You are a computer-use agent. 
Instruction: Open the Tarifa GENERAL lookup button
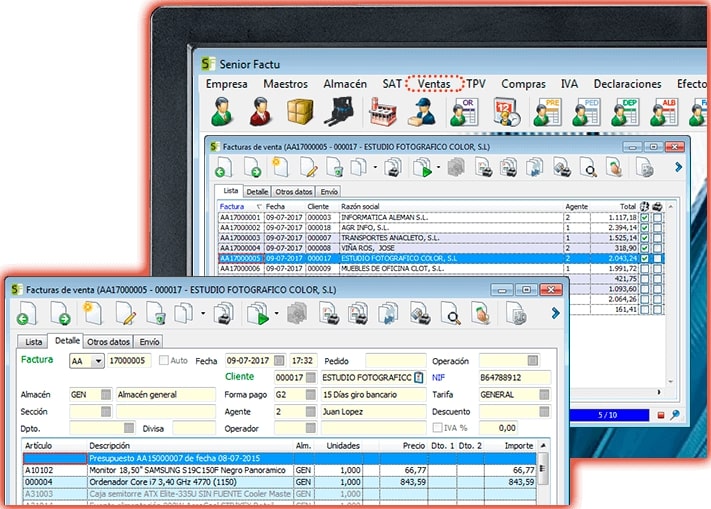tap(544, 394)
